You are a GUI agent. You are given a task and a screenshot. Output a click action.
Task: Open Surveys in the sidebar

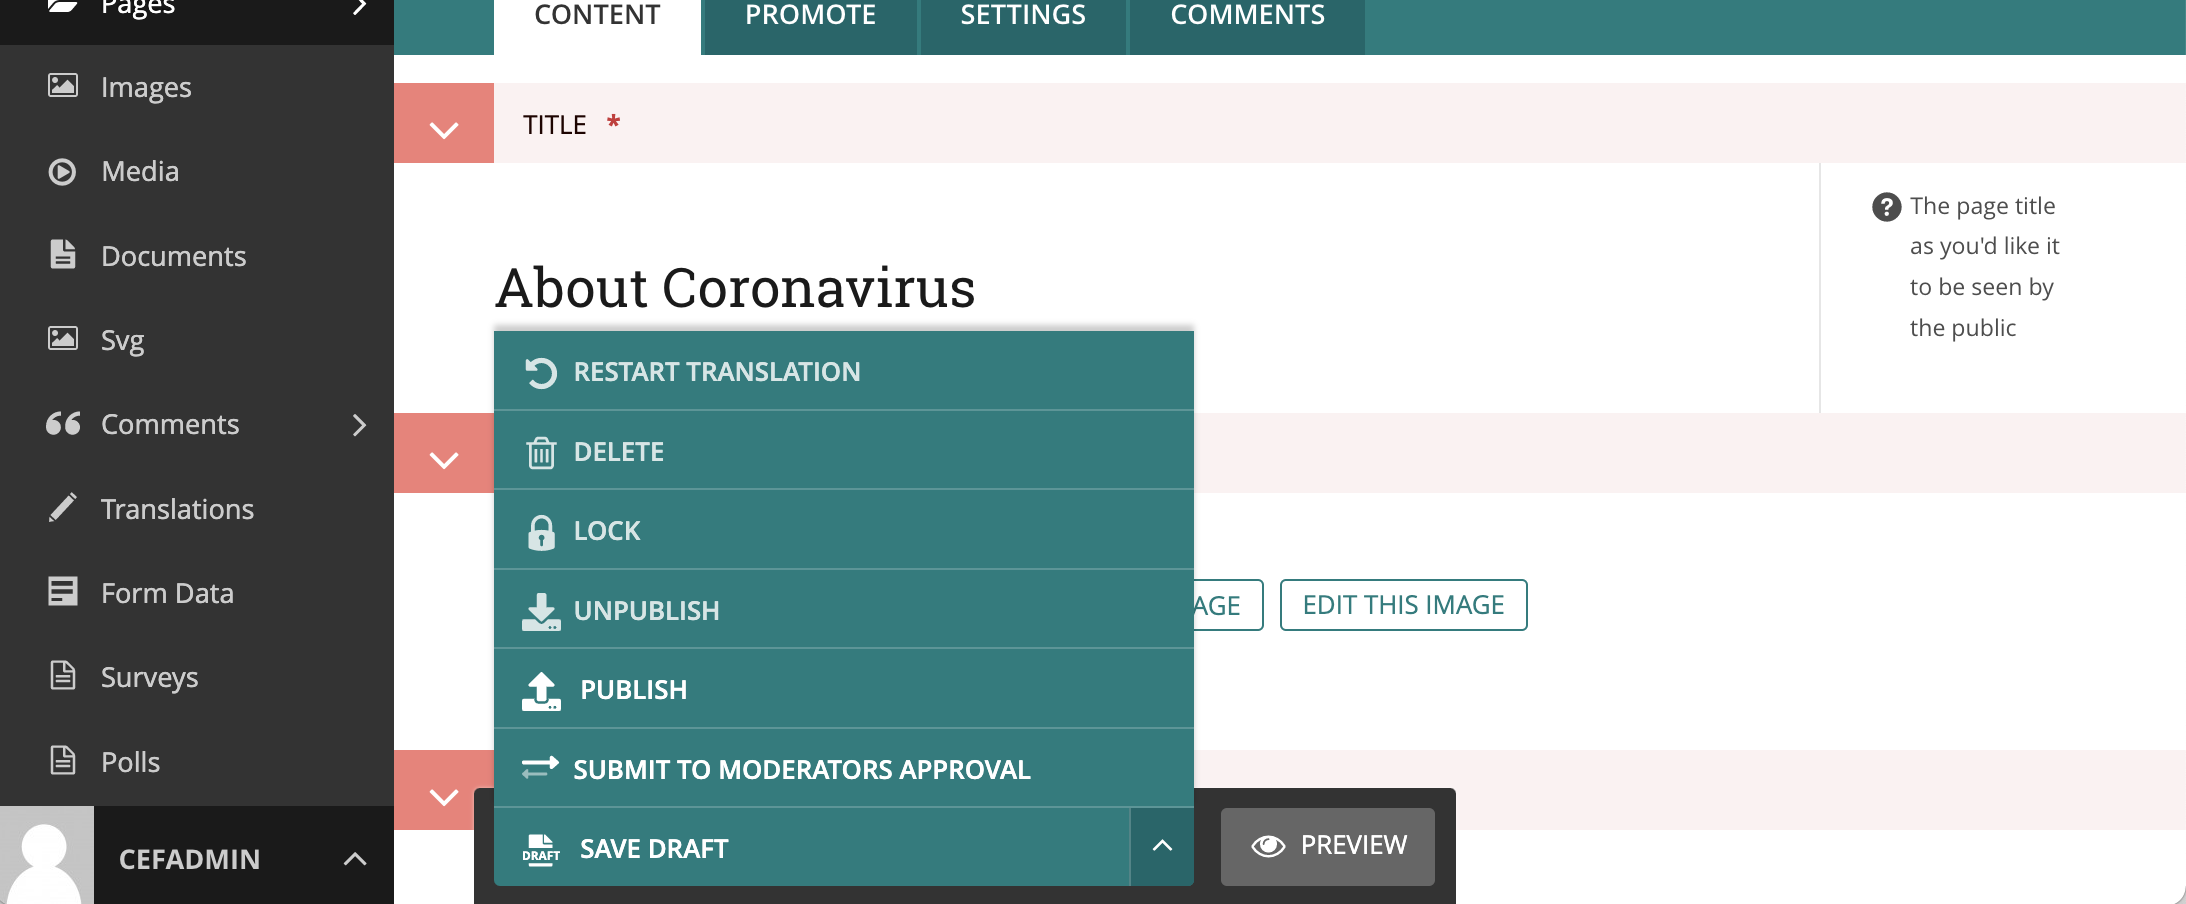point(197,677)
